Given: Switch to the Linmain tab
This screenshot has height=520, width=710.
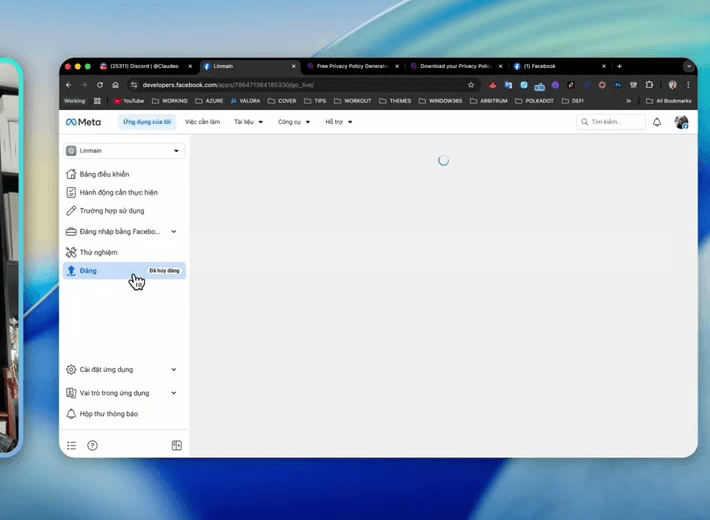Looking at the screenshot, I should 249,66.
